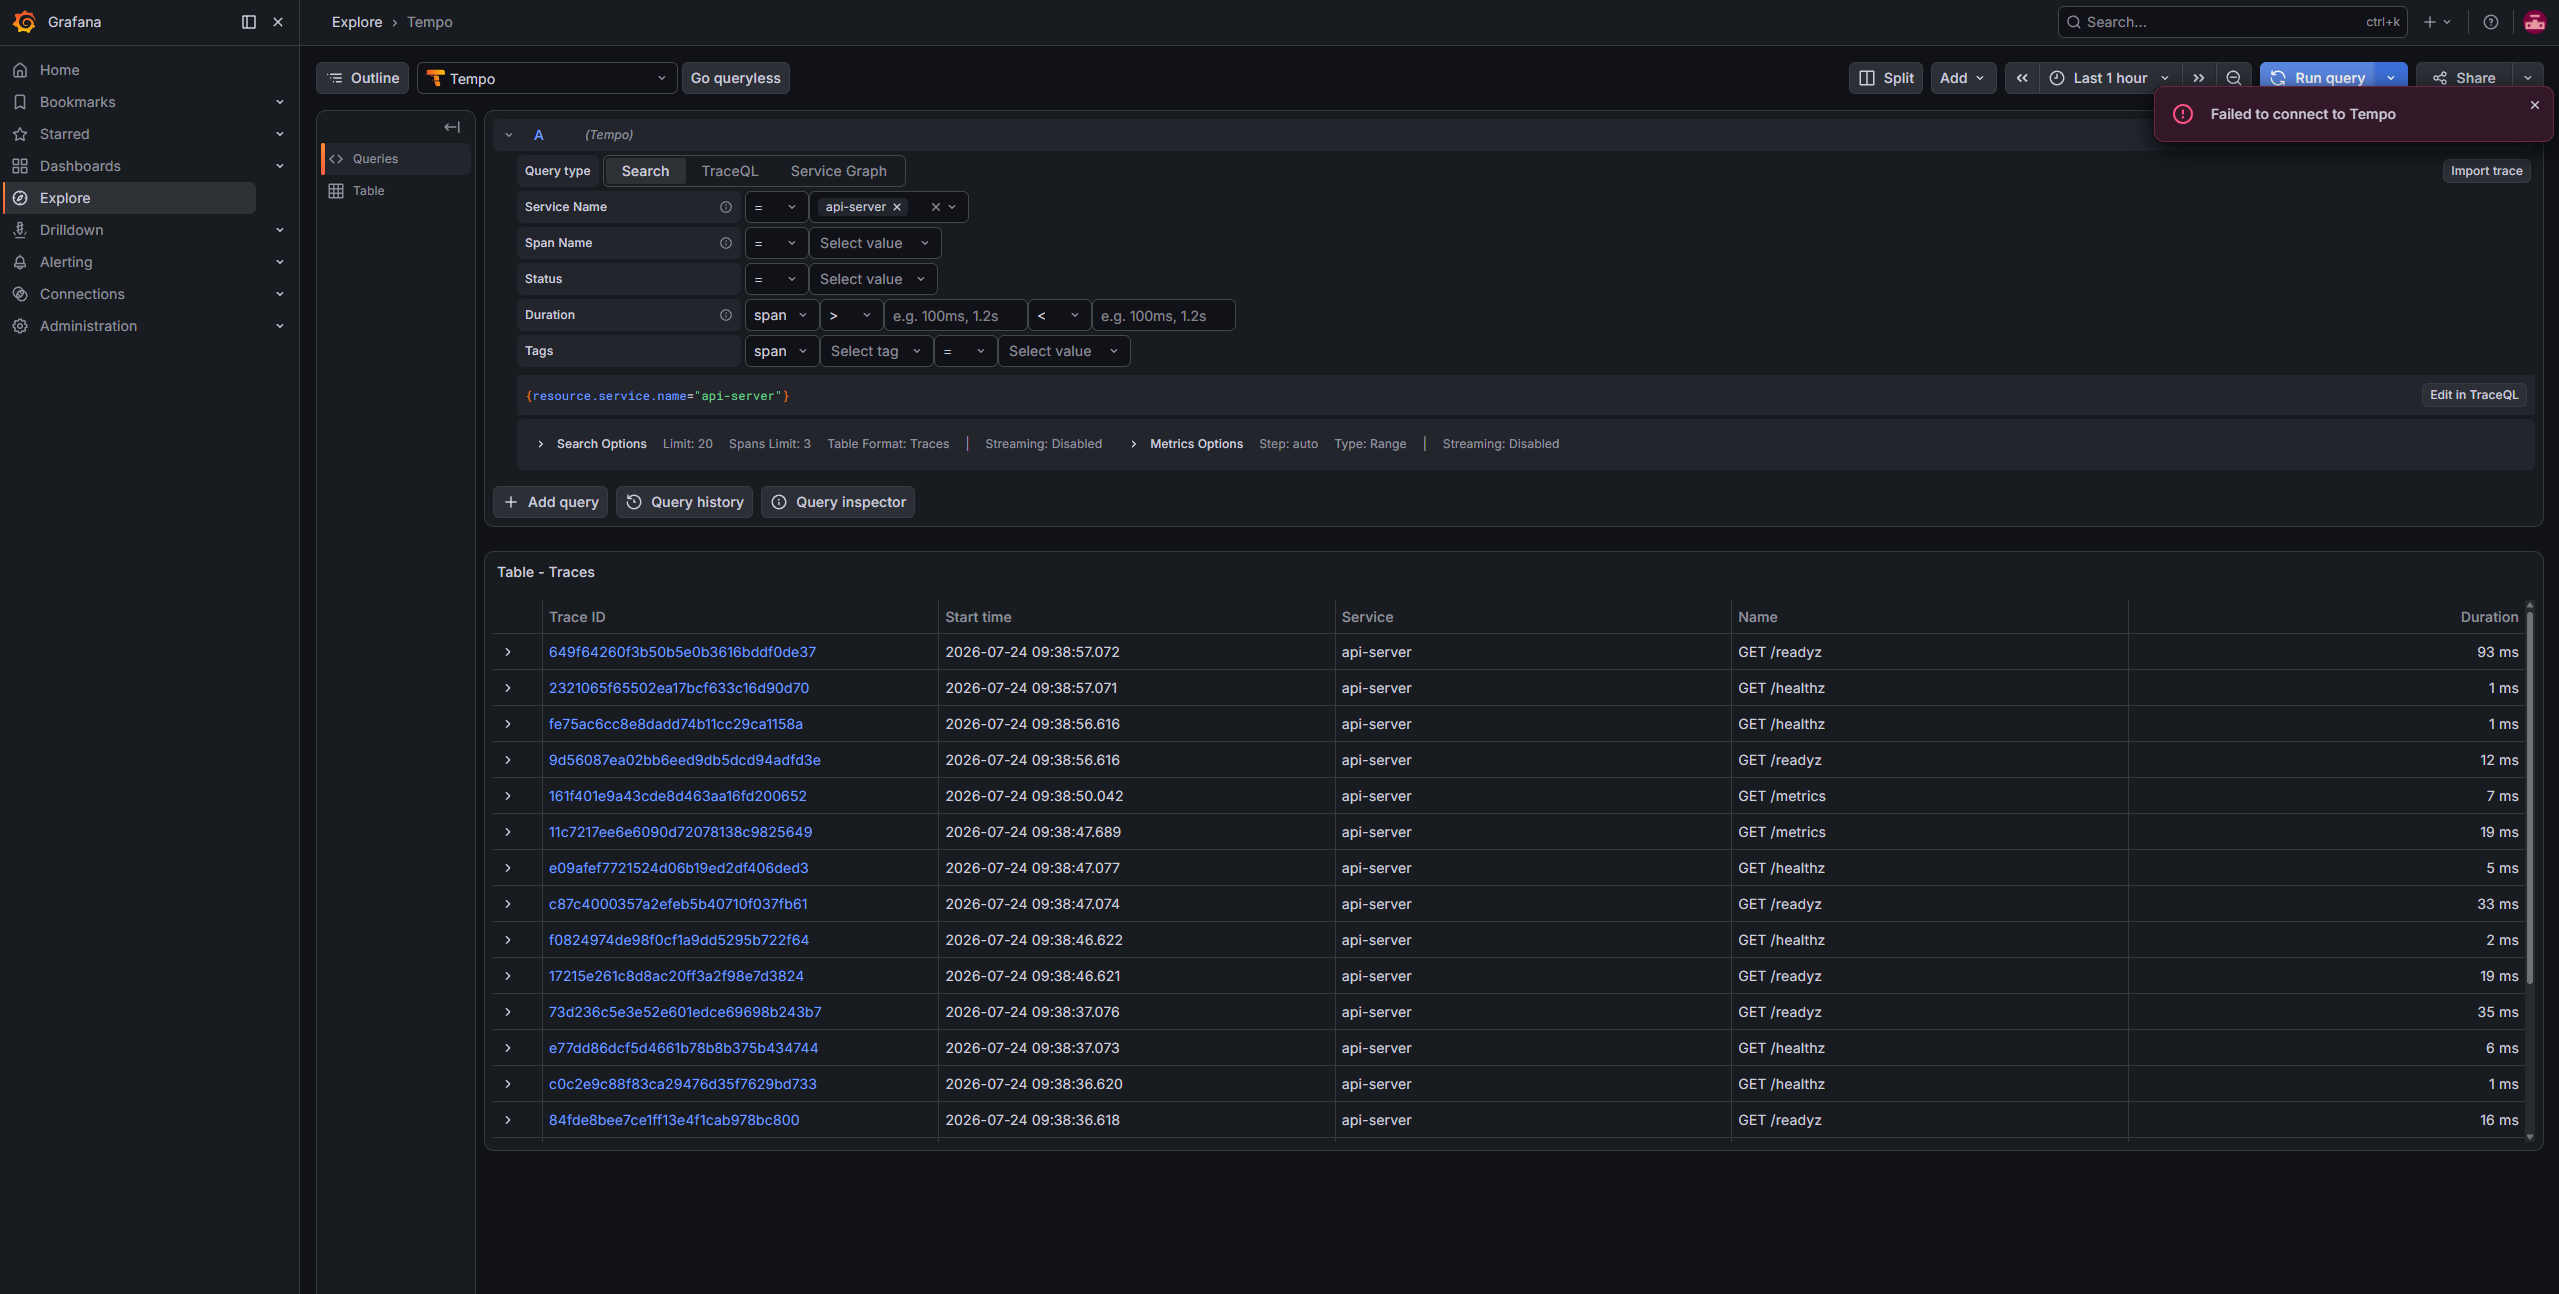2559x1294 pixels.
Task: Click Edit in TraceQL button
Action: [2474, 395]
